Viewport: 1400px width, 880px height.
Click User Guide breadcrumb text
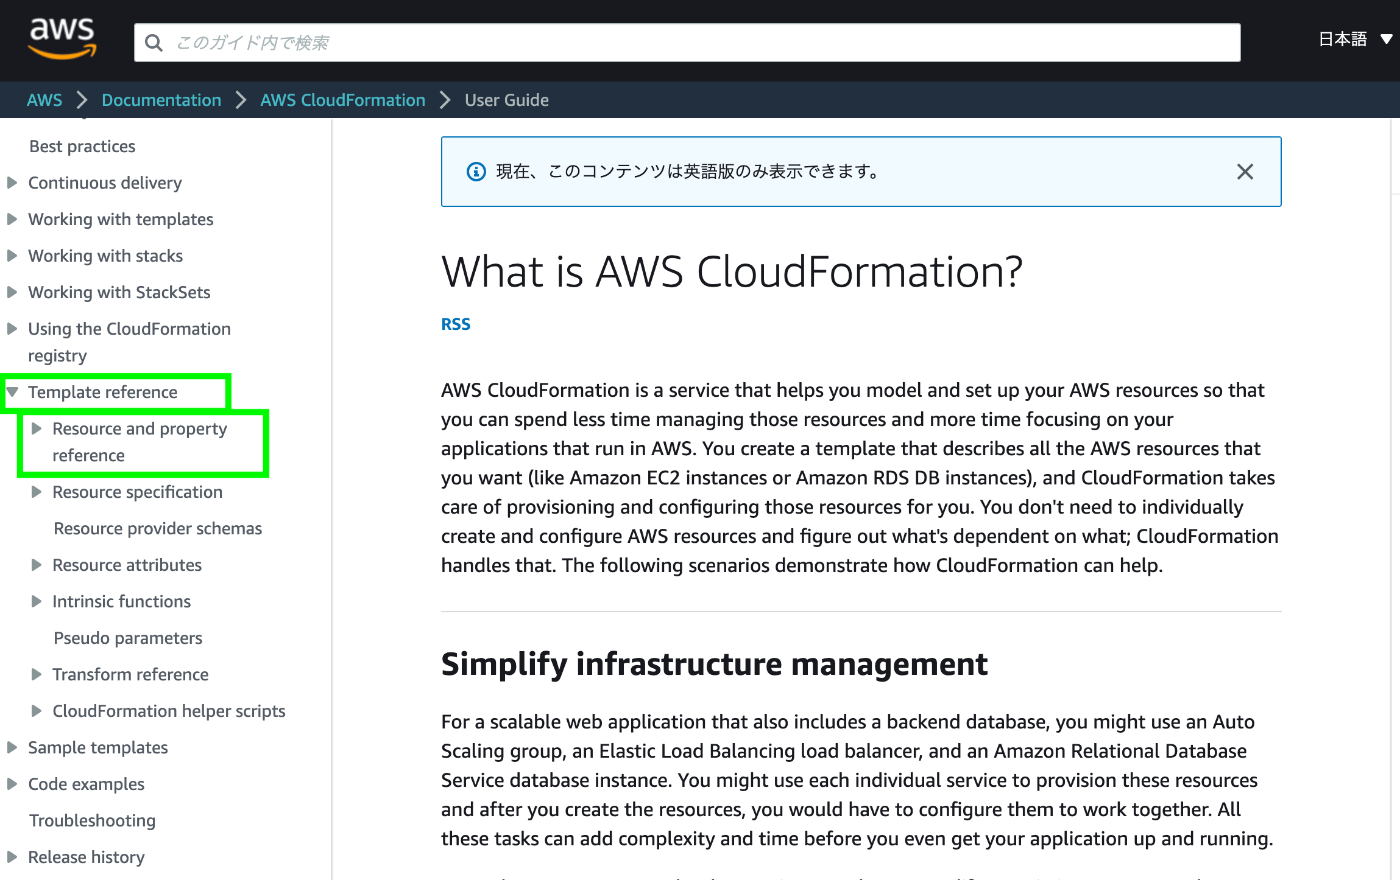(507, 100)
